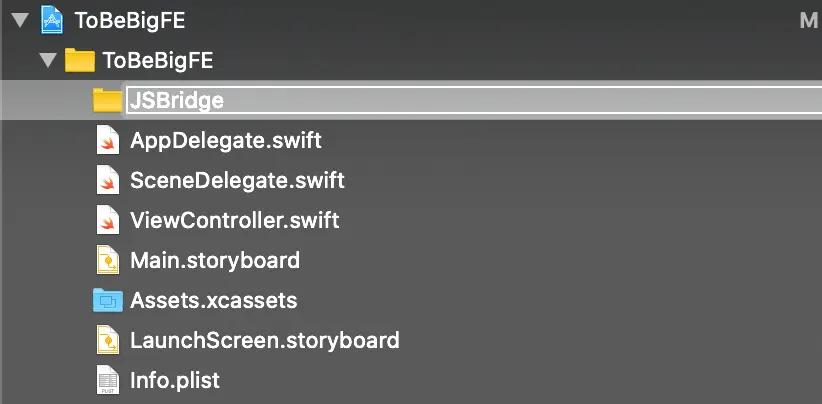
Task: Collapse the ToBeBigFE group folder triangle
Action: click(x=46, y=60)
